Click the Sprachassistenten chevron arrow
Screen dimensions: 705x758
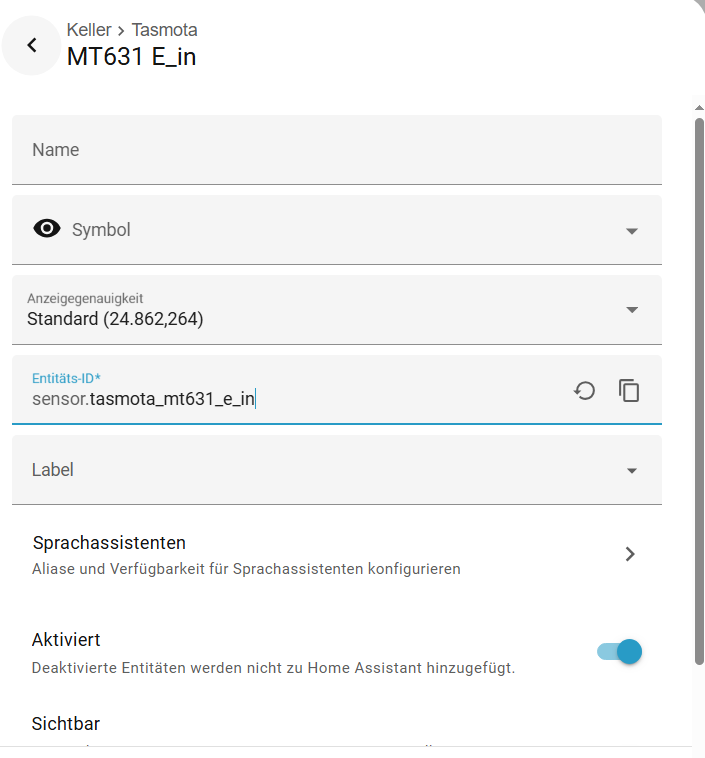[x=630, y=554]
